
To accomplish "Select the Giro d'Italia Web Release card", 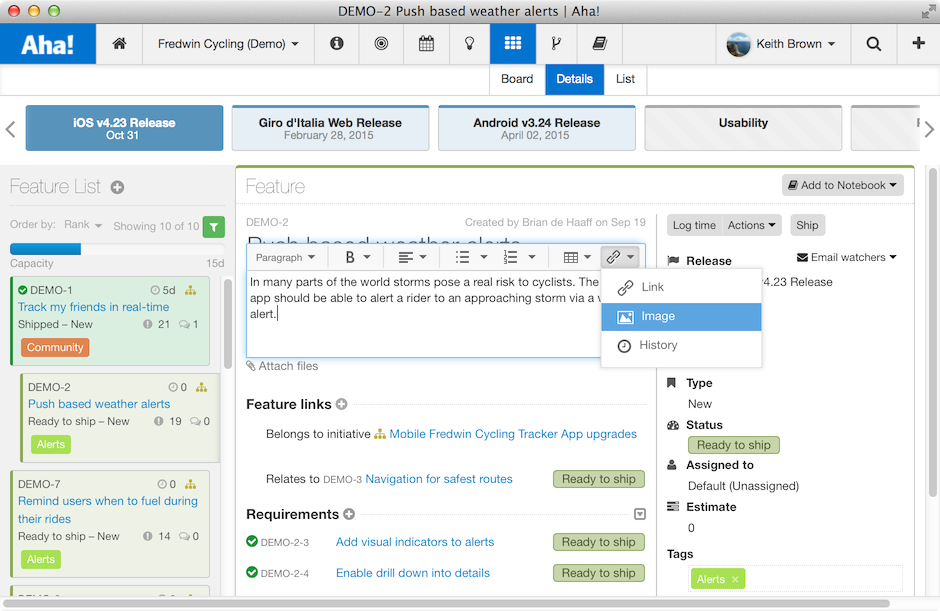I will [x=330, y=128].
